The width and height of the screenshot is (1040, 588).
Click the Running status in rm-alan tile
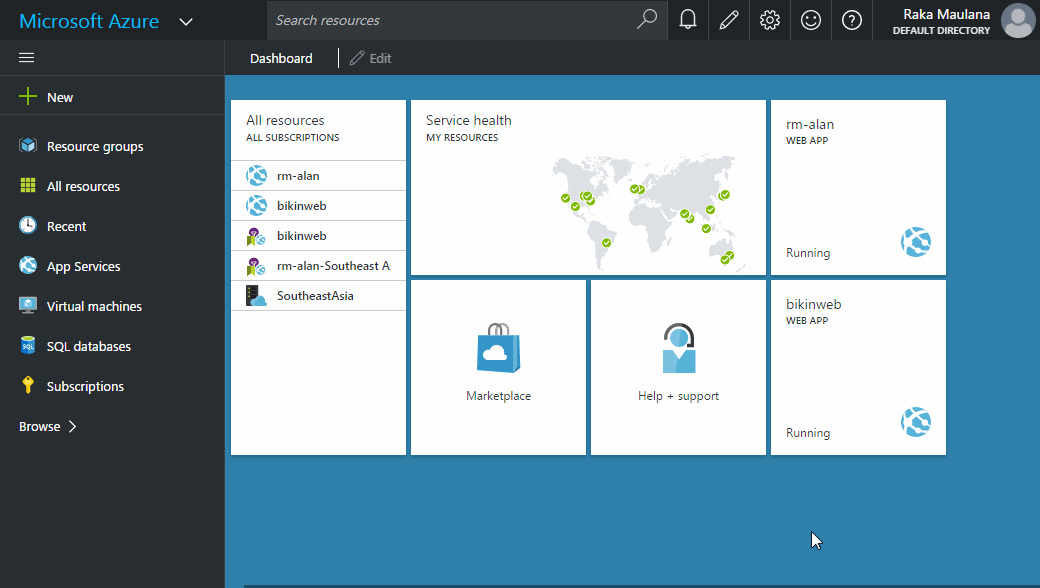point(808,253)
